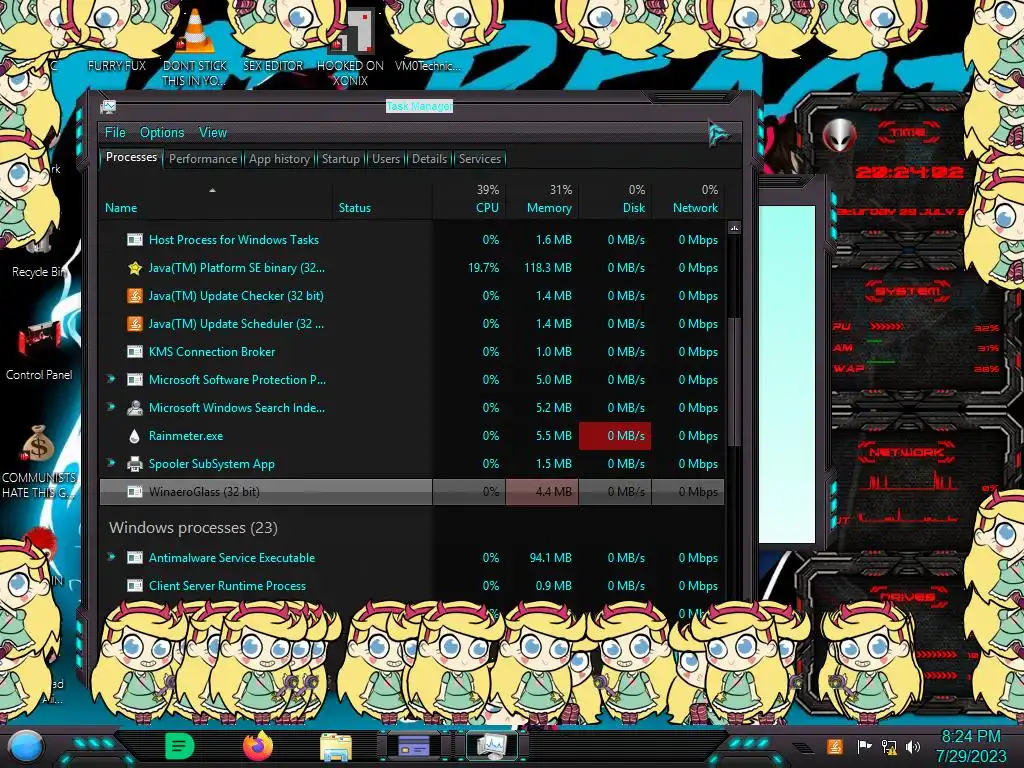Click the scroll up arrow of process list
Image resolution: width=1024 pixels, height=768 pixels.
(x=734, y=228)
